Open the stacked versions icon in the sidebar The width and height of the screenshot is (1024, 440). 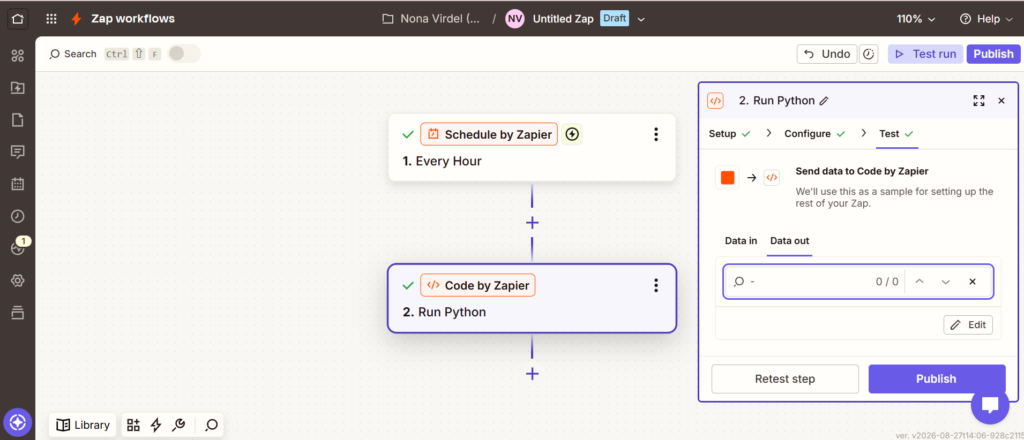coord(18,312)
